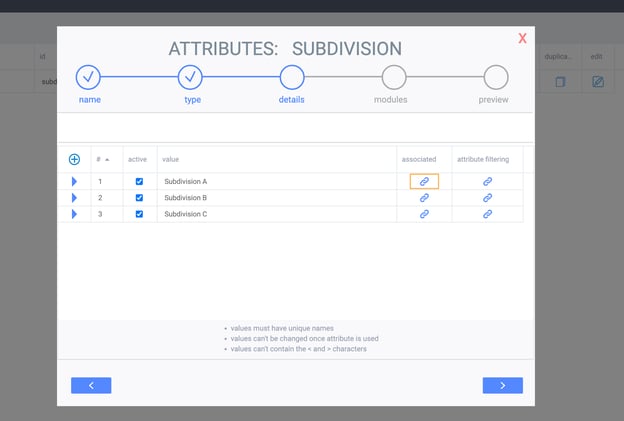Go to the name step
Image resolution: width=624 pixels, height=421 pixels.
[89, 77]
